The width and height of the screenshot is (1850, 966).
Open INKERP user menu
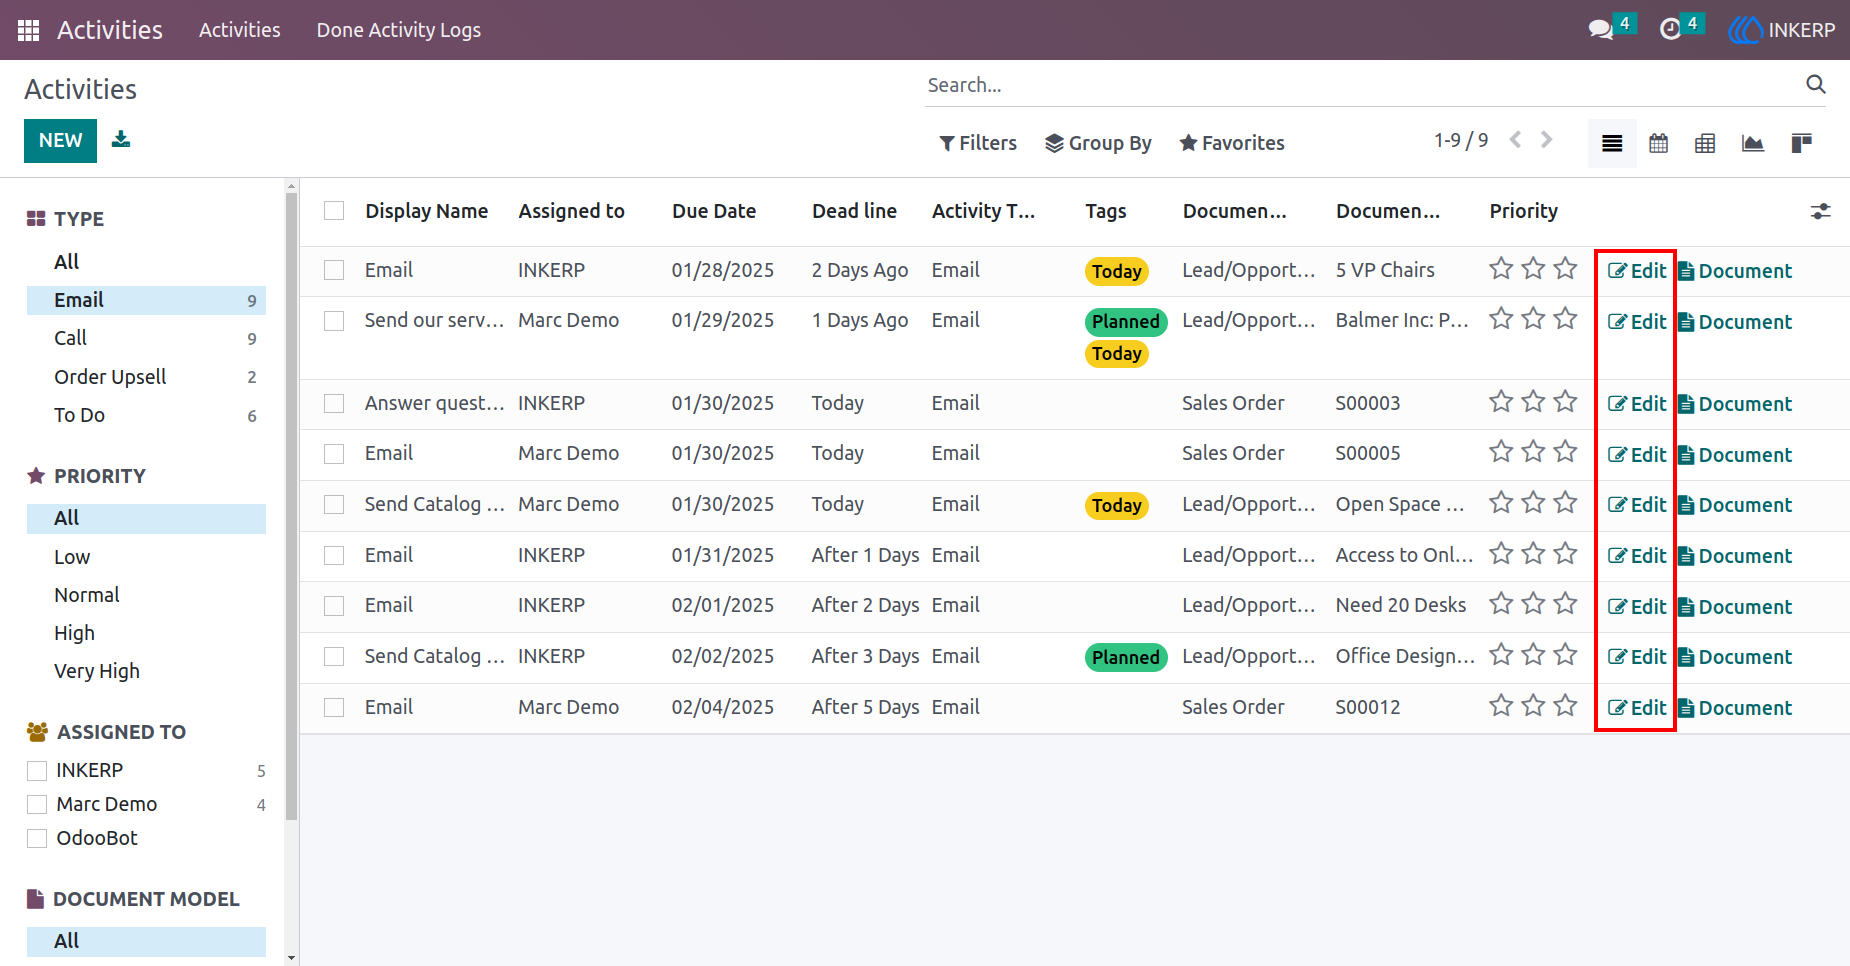[1782, 30]
